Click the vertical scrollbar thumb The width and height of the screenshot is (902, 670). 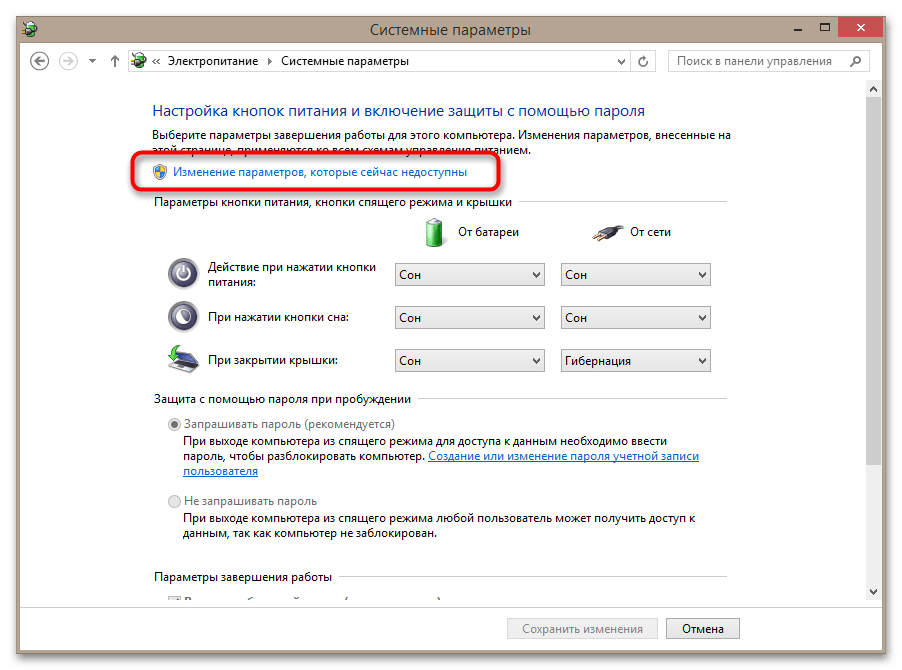point(873,281)
